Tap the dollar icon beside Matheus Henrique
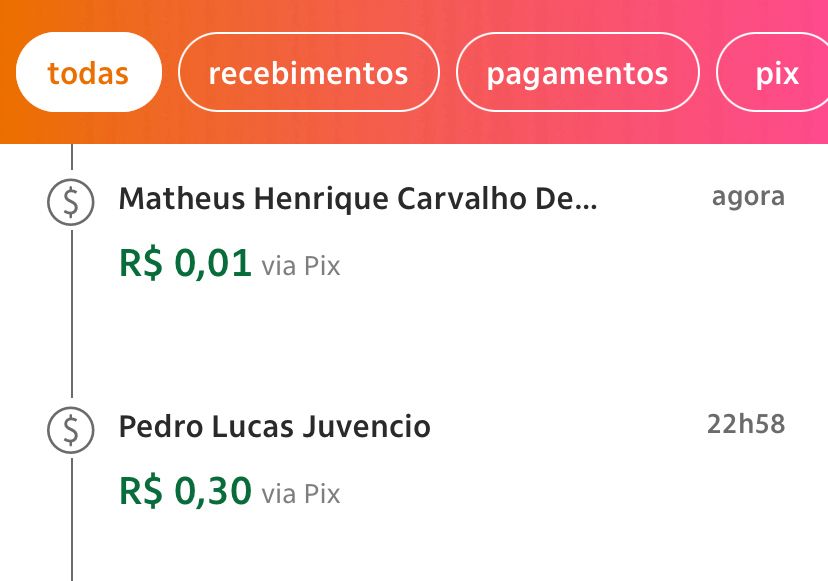This screenshot has height=581, width=828. tap(71, 200)
